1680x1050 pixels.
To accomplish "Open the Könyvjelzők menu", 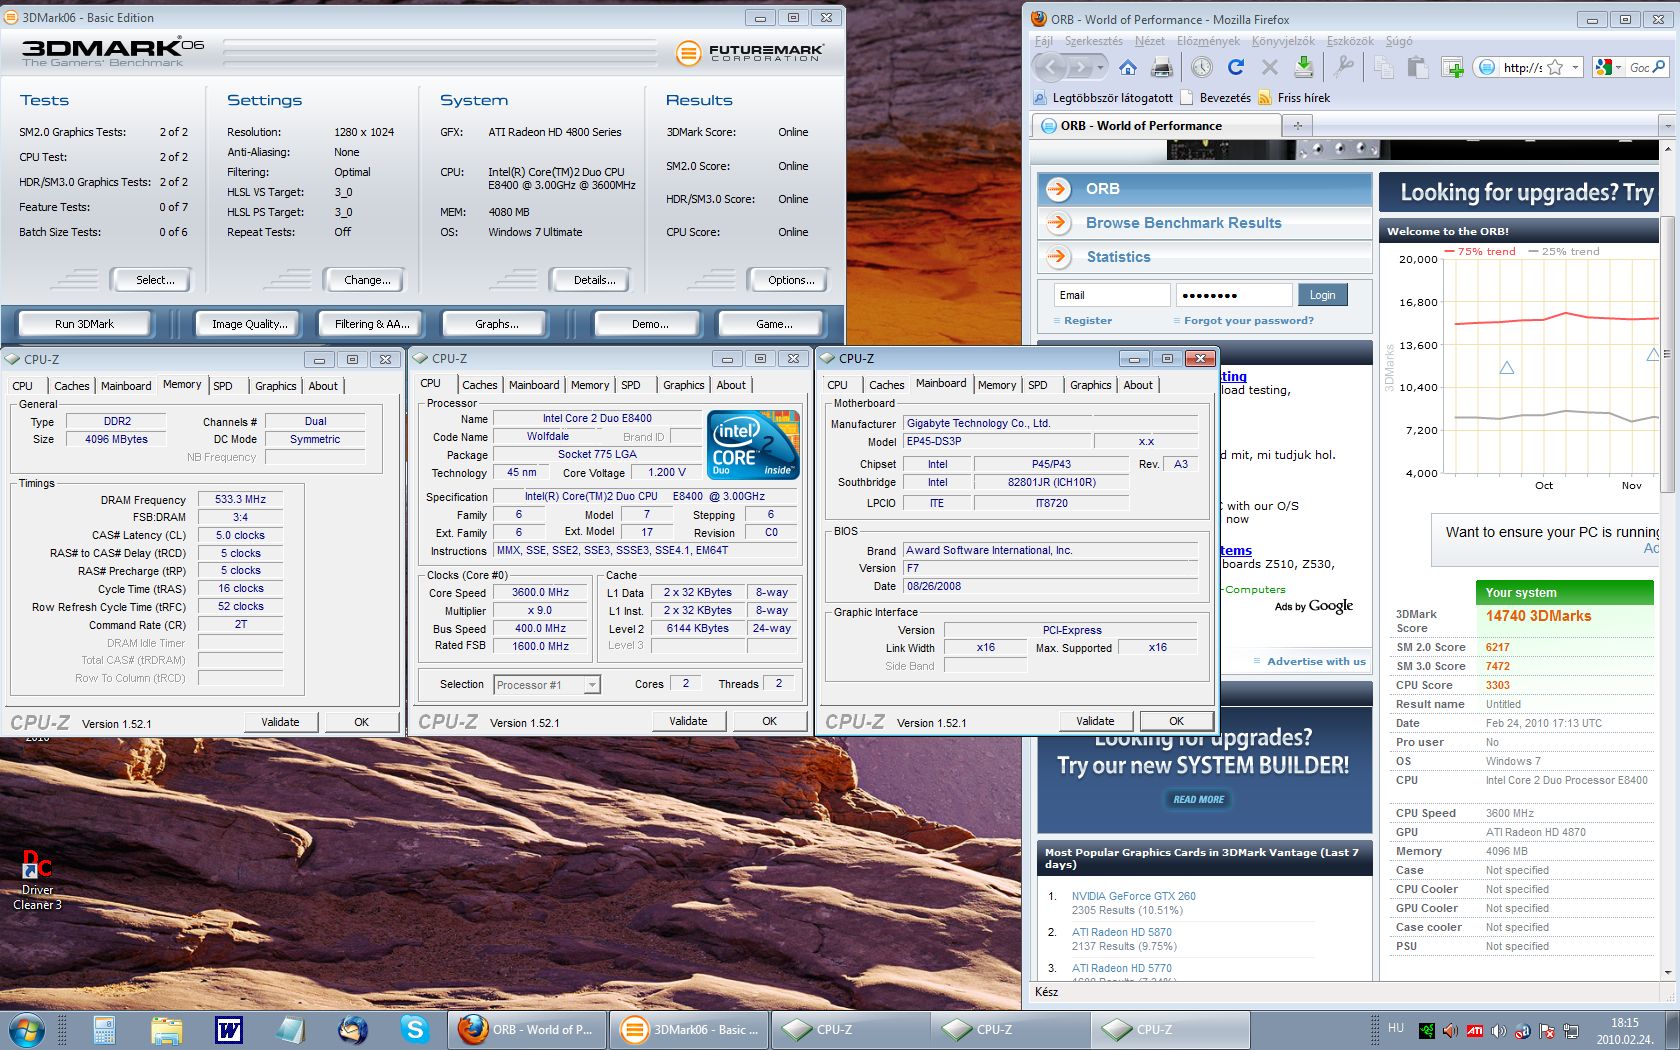I will point(1283,41).
